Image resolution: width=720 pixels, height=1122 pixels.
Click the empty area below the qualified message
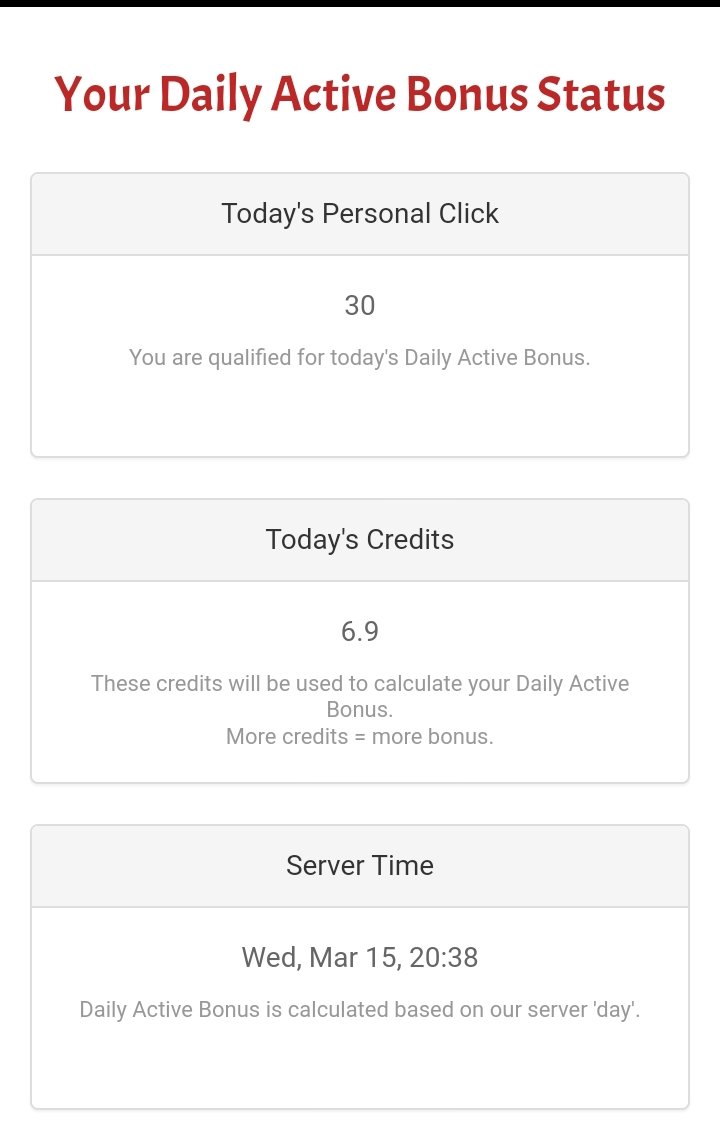[359, 413]
